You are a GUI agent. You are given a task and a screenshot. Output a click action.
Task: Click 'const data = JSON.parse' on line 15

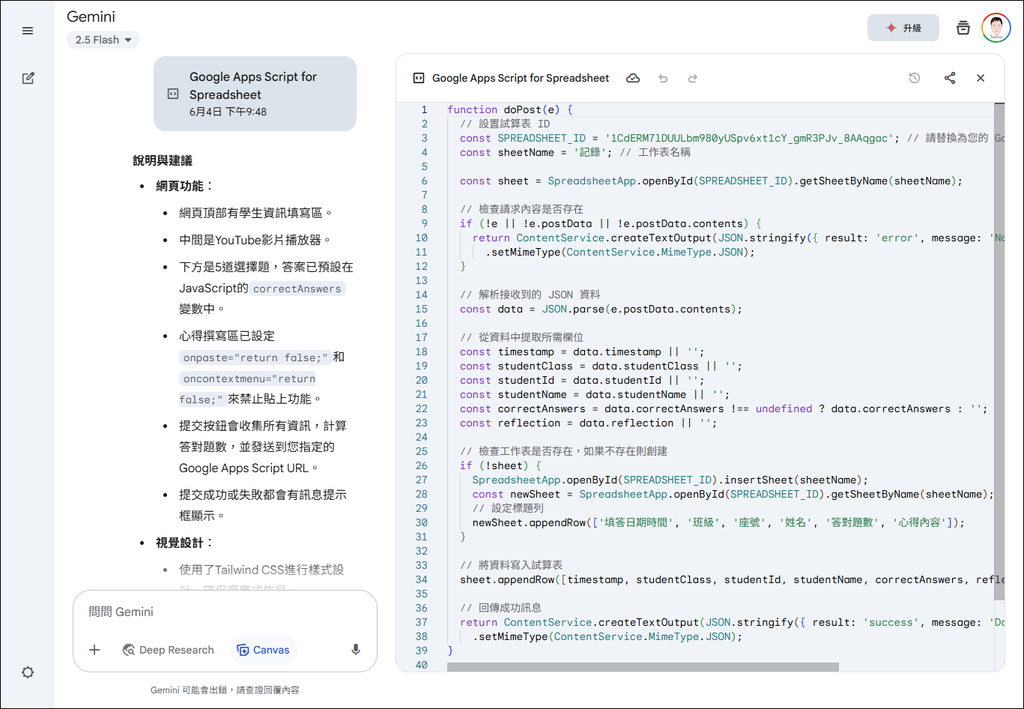pyautogui.click(x=601, y=309)
